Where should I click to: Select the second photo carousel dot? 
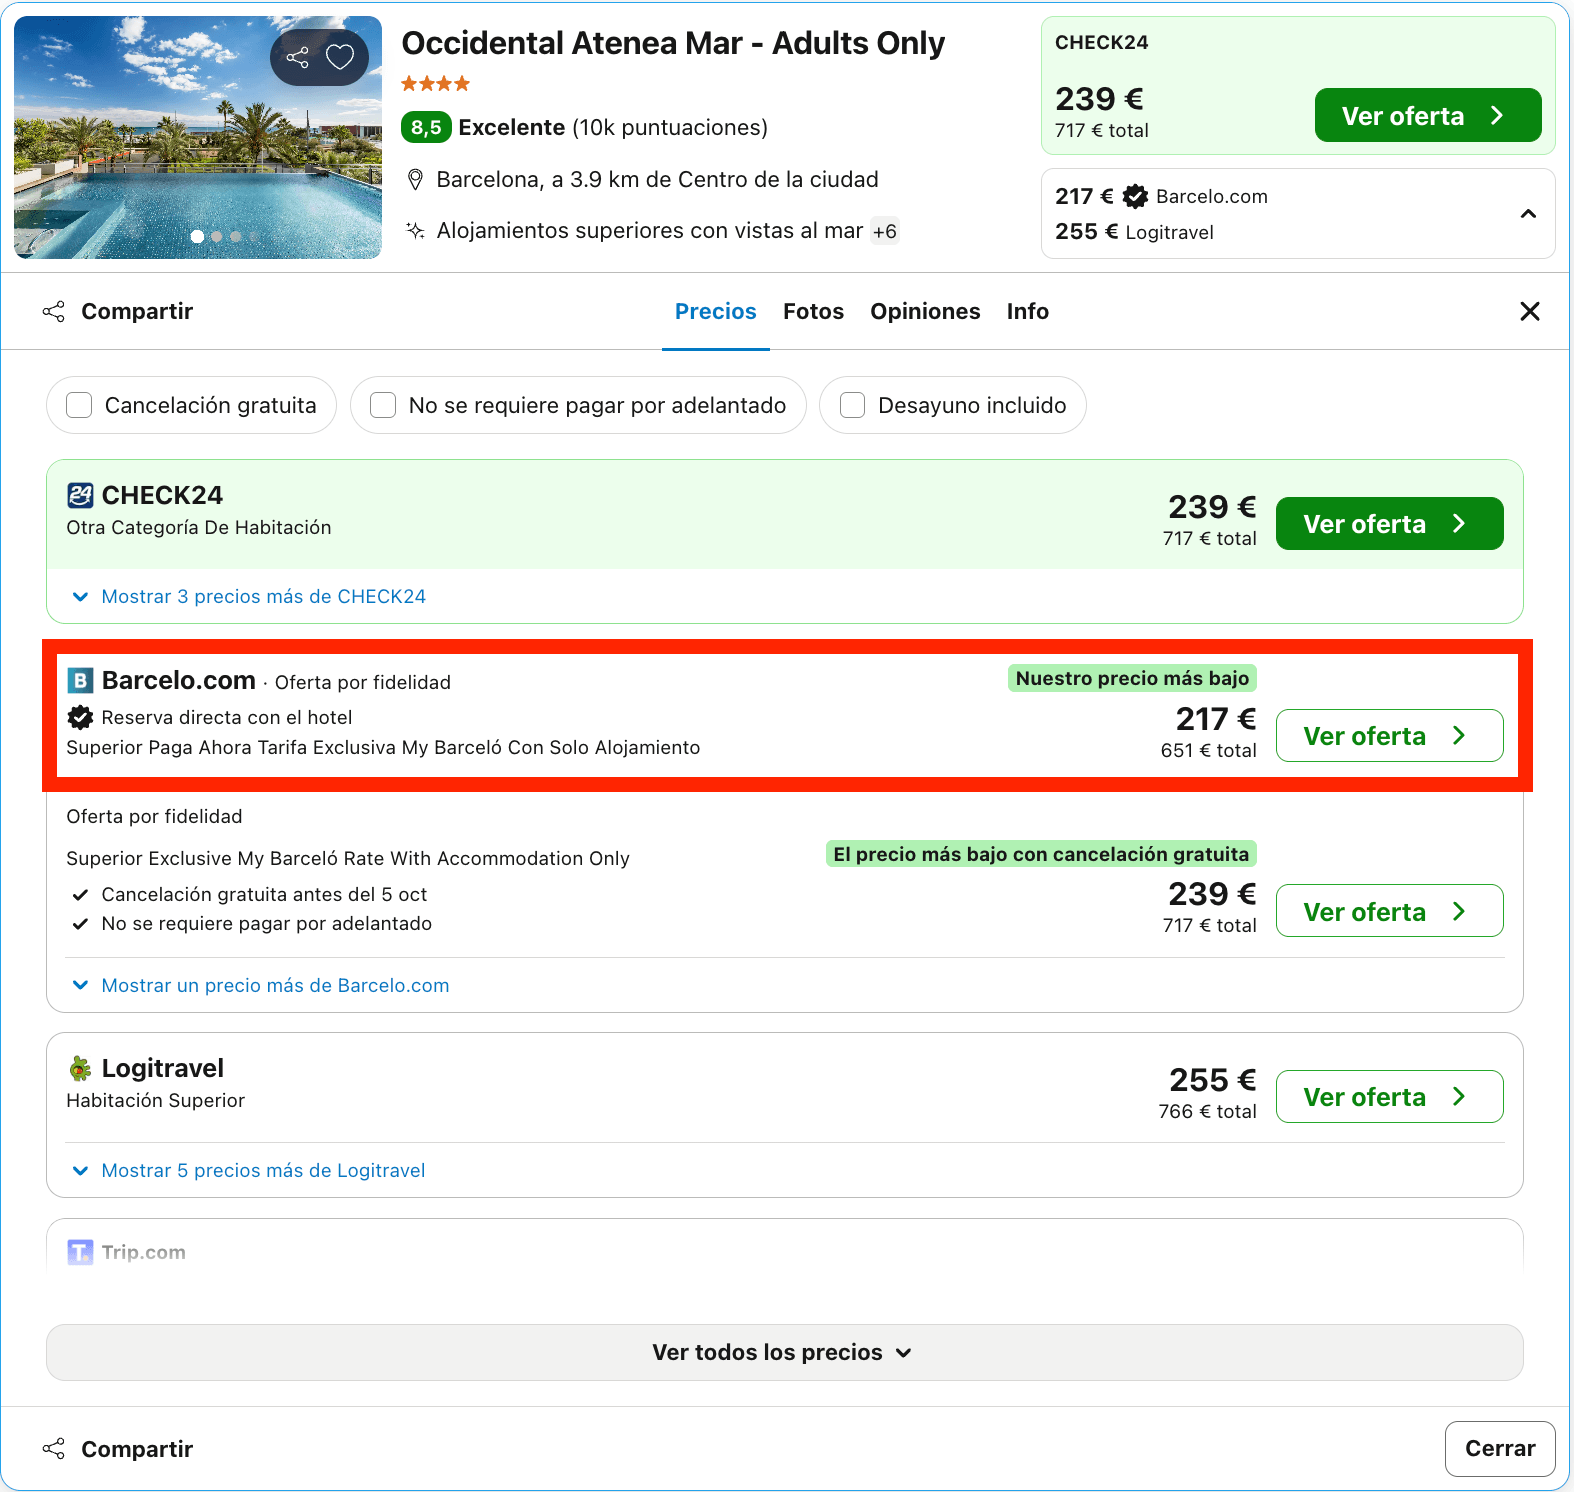[x=217, y=237]
